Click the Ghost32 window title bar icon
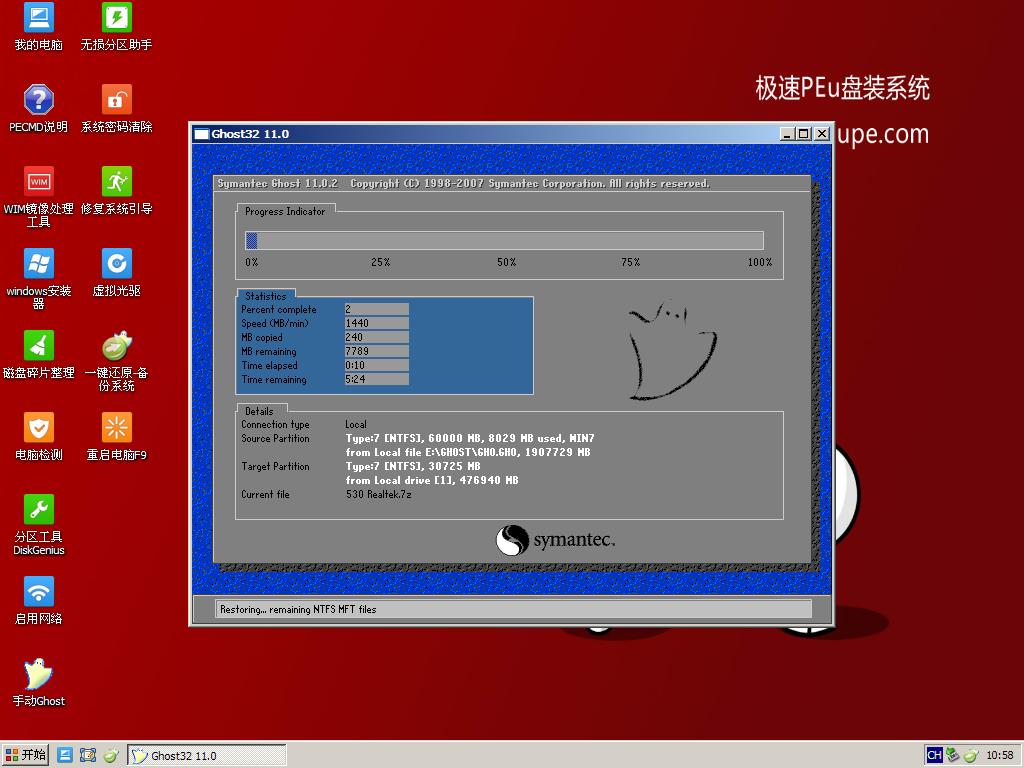This screenshot has width=1024, height=768. [x=202, y=134]
